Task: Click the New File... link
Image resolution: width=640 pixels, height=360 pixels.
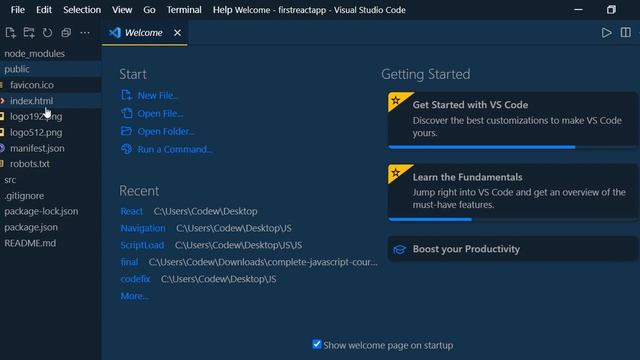Action: [158, 96]
